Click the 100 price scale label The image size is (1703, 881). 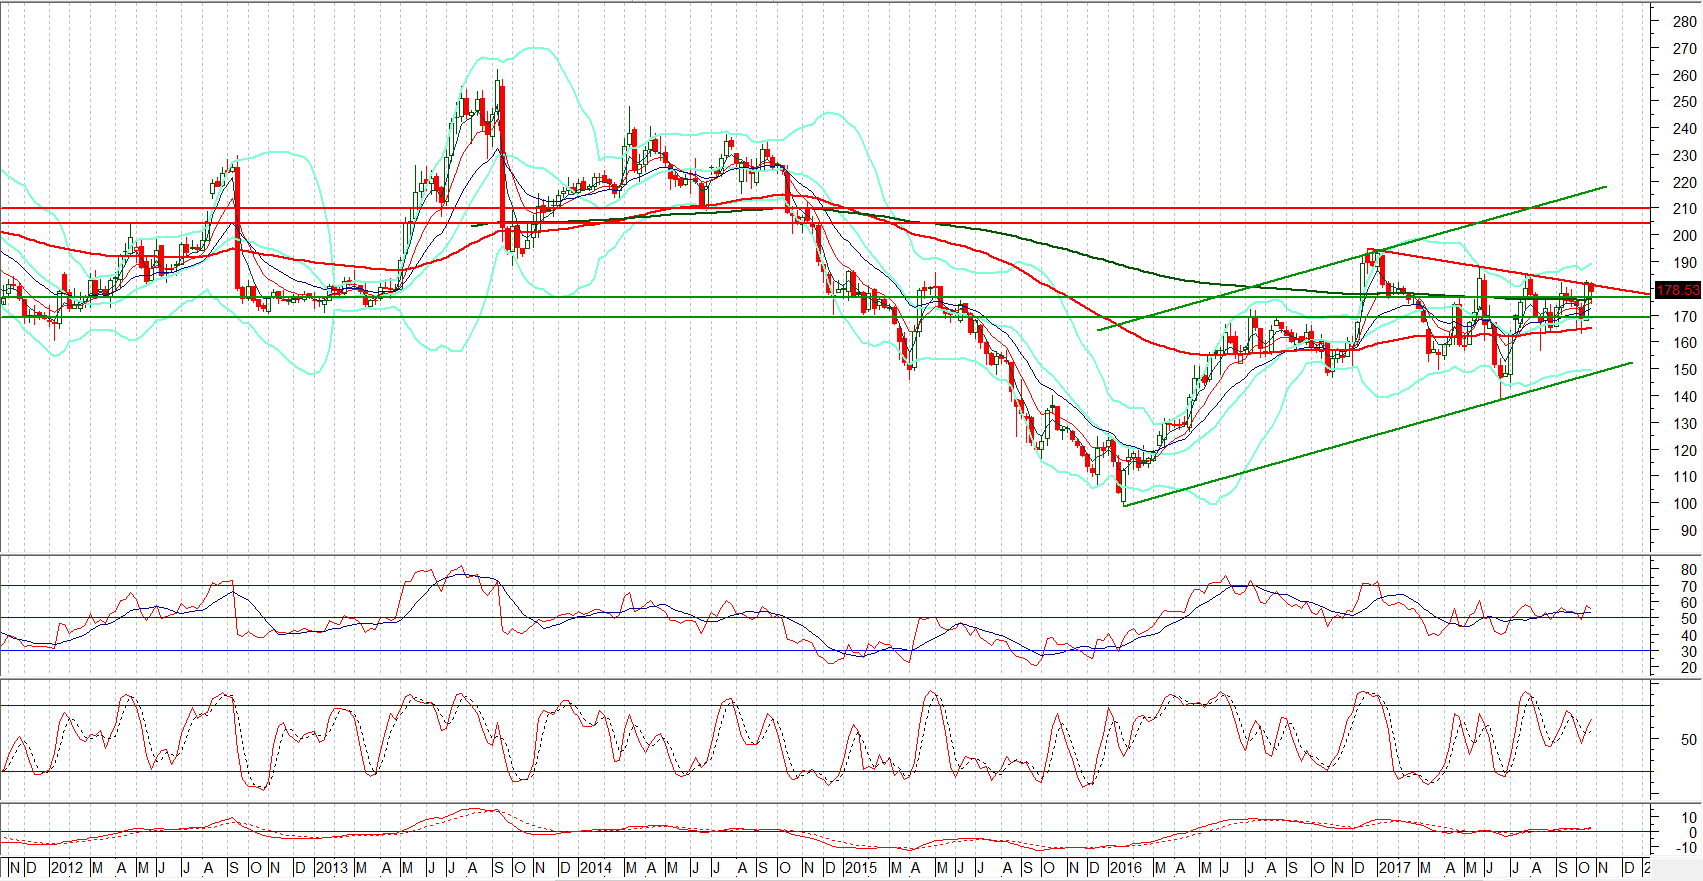click(x=1685, y=503)
